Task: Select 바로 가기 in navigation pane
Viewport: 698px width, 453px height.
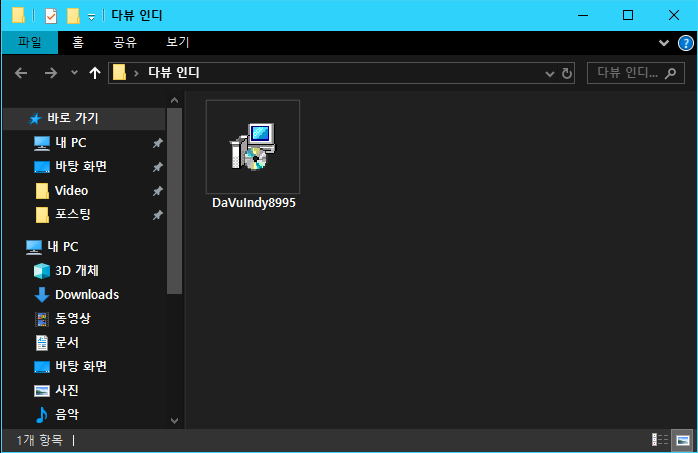Action: point(84,118)
